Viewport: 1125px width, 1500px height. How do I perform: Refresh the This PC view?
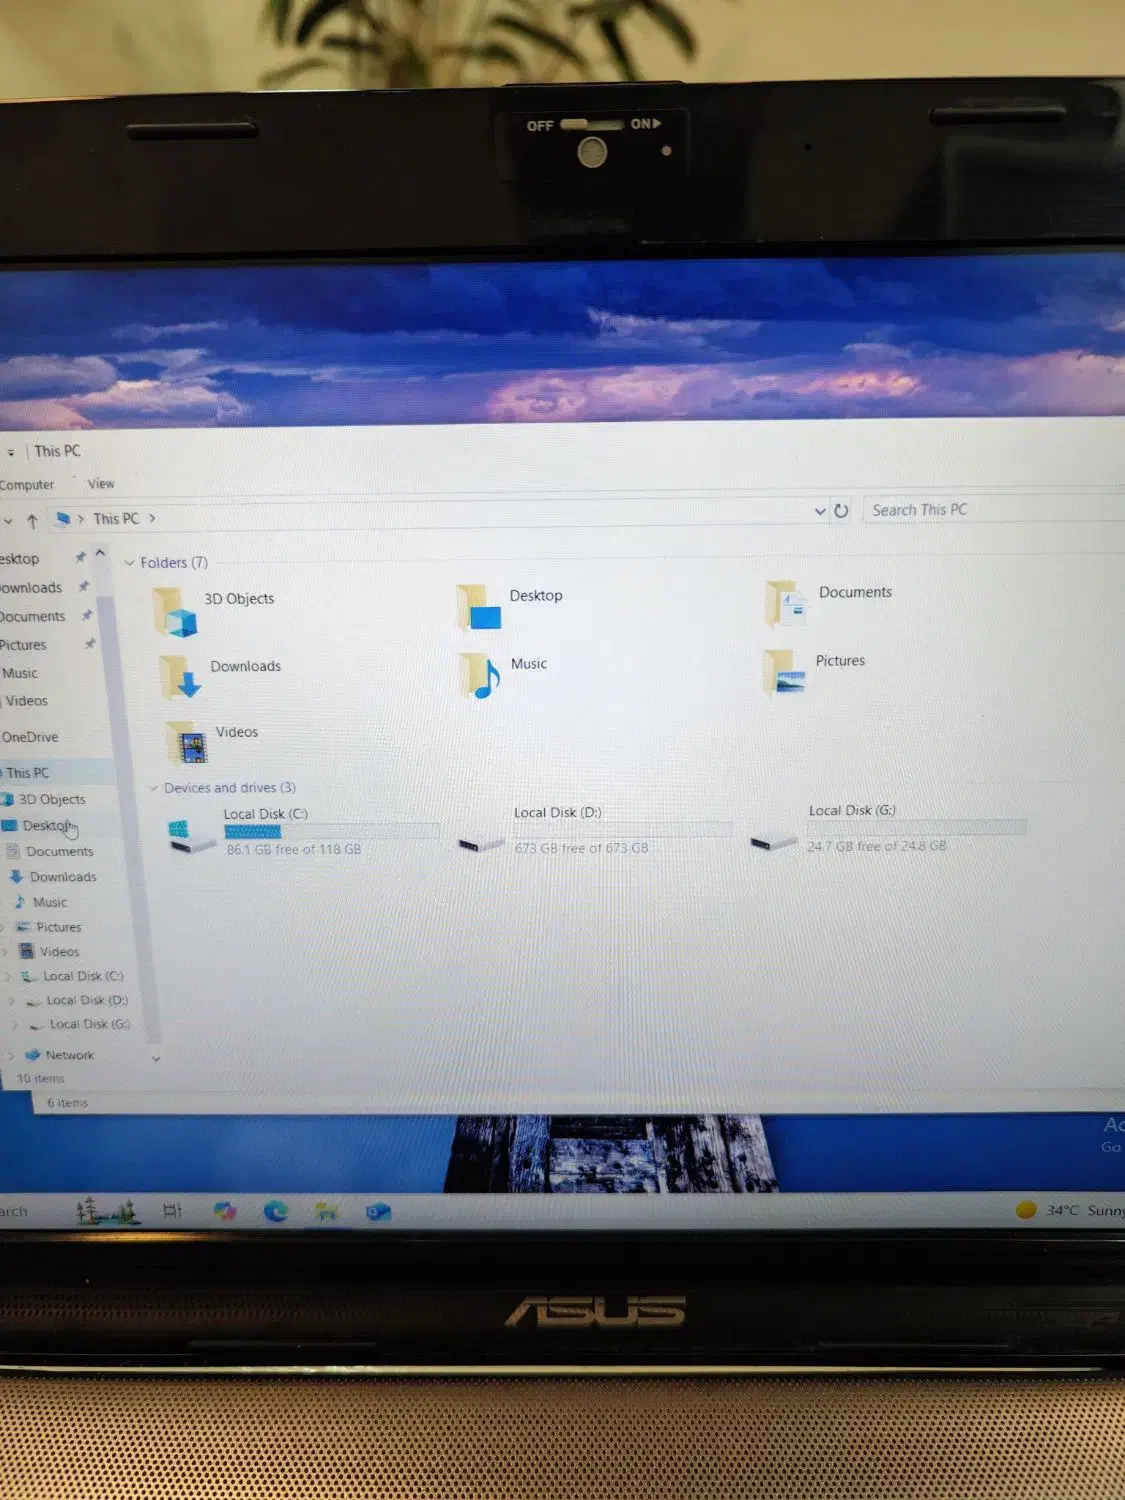coord(841,511)
